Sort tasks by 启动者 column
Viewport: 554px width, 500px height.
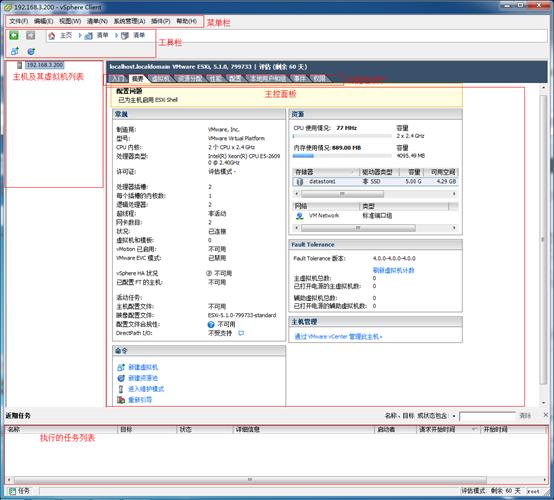coord(395,430)
